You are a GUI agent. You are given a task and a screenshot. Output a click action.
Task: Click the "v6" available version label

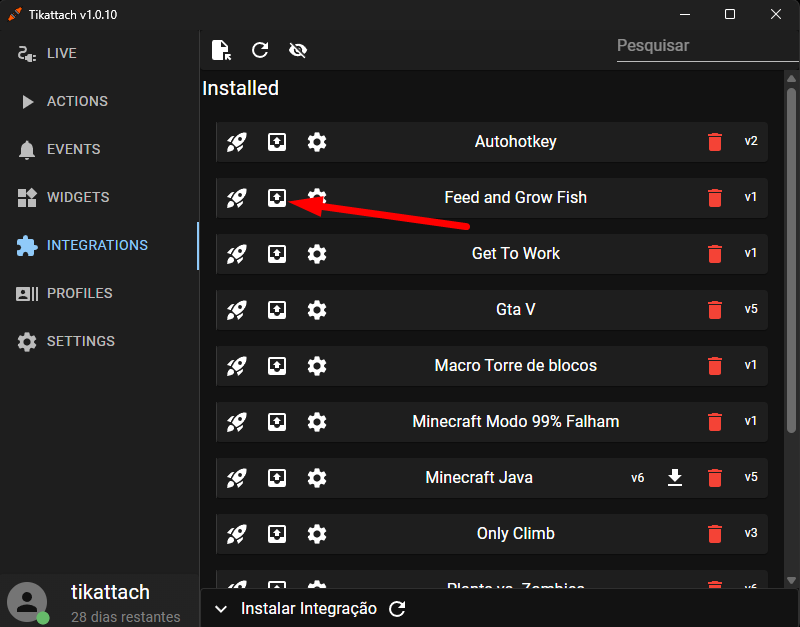click(637, 478)
